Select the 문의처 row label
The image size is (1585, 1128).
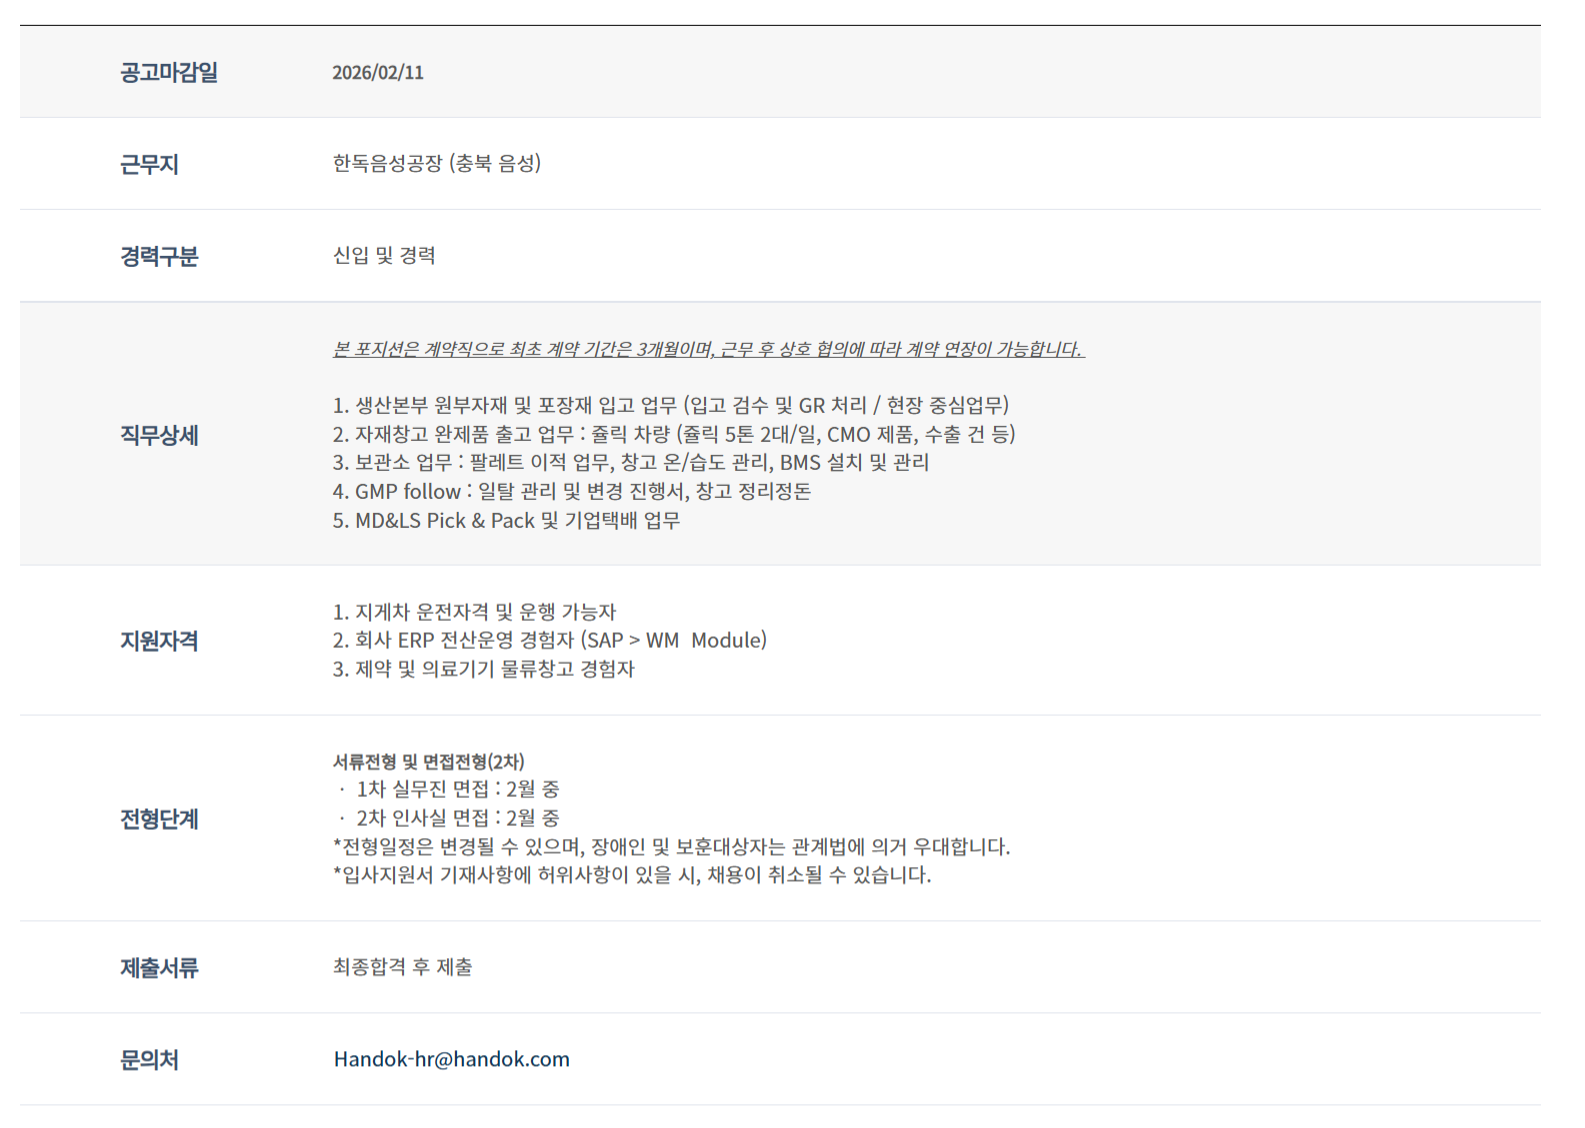[x=149, y=1059]
